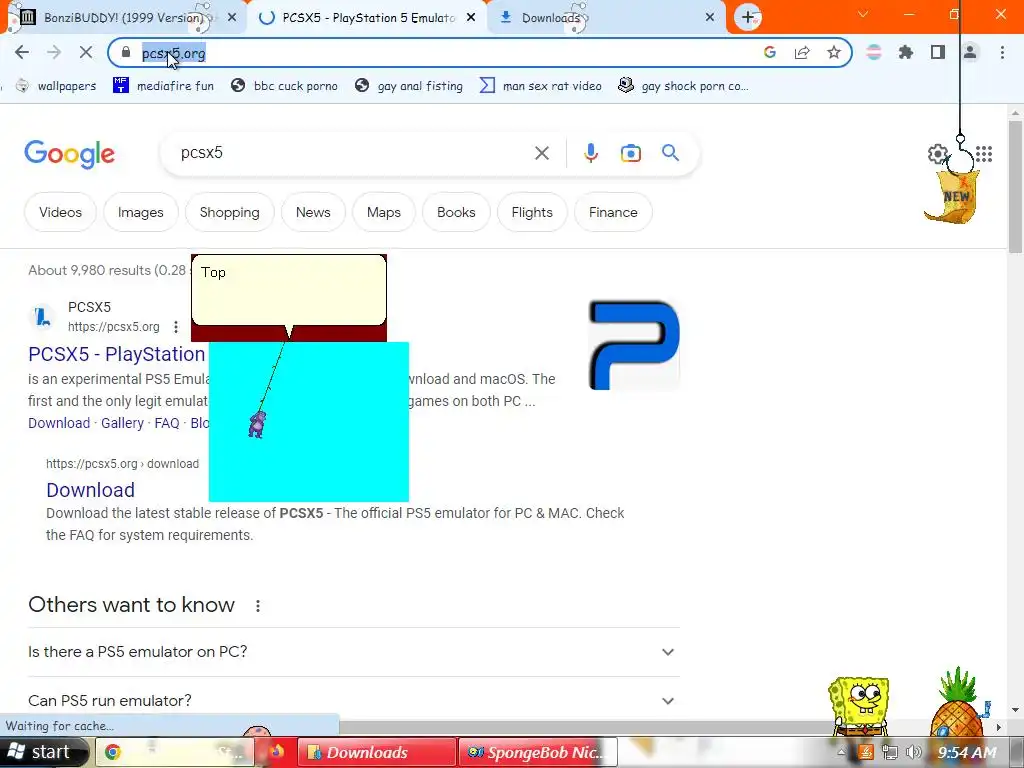This screenshot has height=768, width=1024.
Task: Open the SpongeBob Nic... taskbar window
Action: tap(537, 752)
